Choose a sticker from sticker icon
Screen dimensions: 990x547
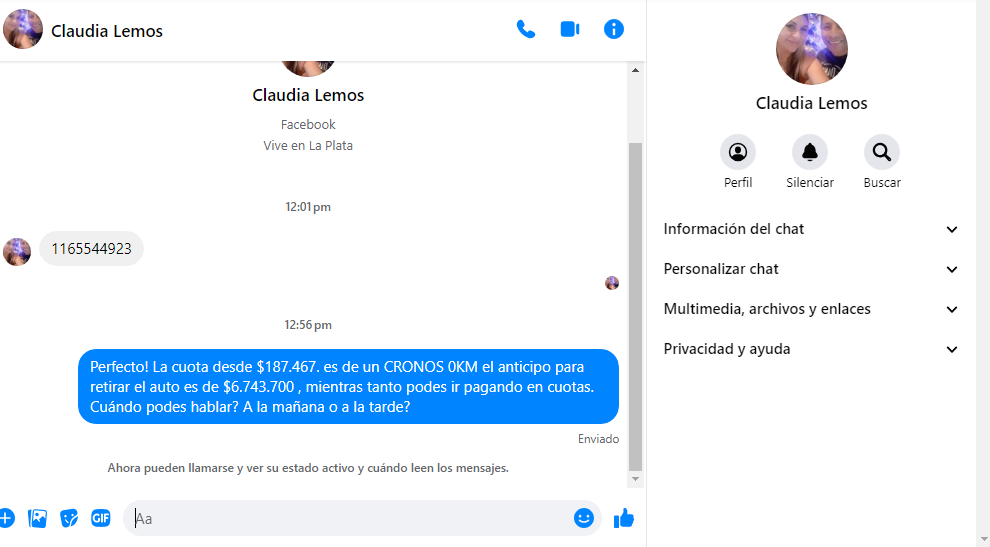(69, 519)
